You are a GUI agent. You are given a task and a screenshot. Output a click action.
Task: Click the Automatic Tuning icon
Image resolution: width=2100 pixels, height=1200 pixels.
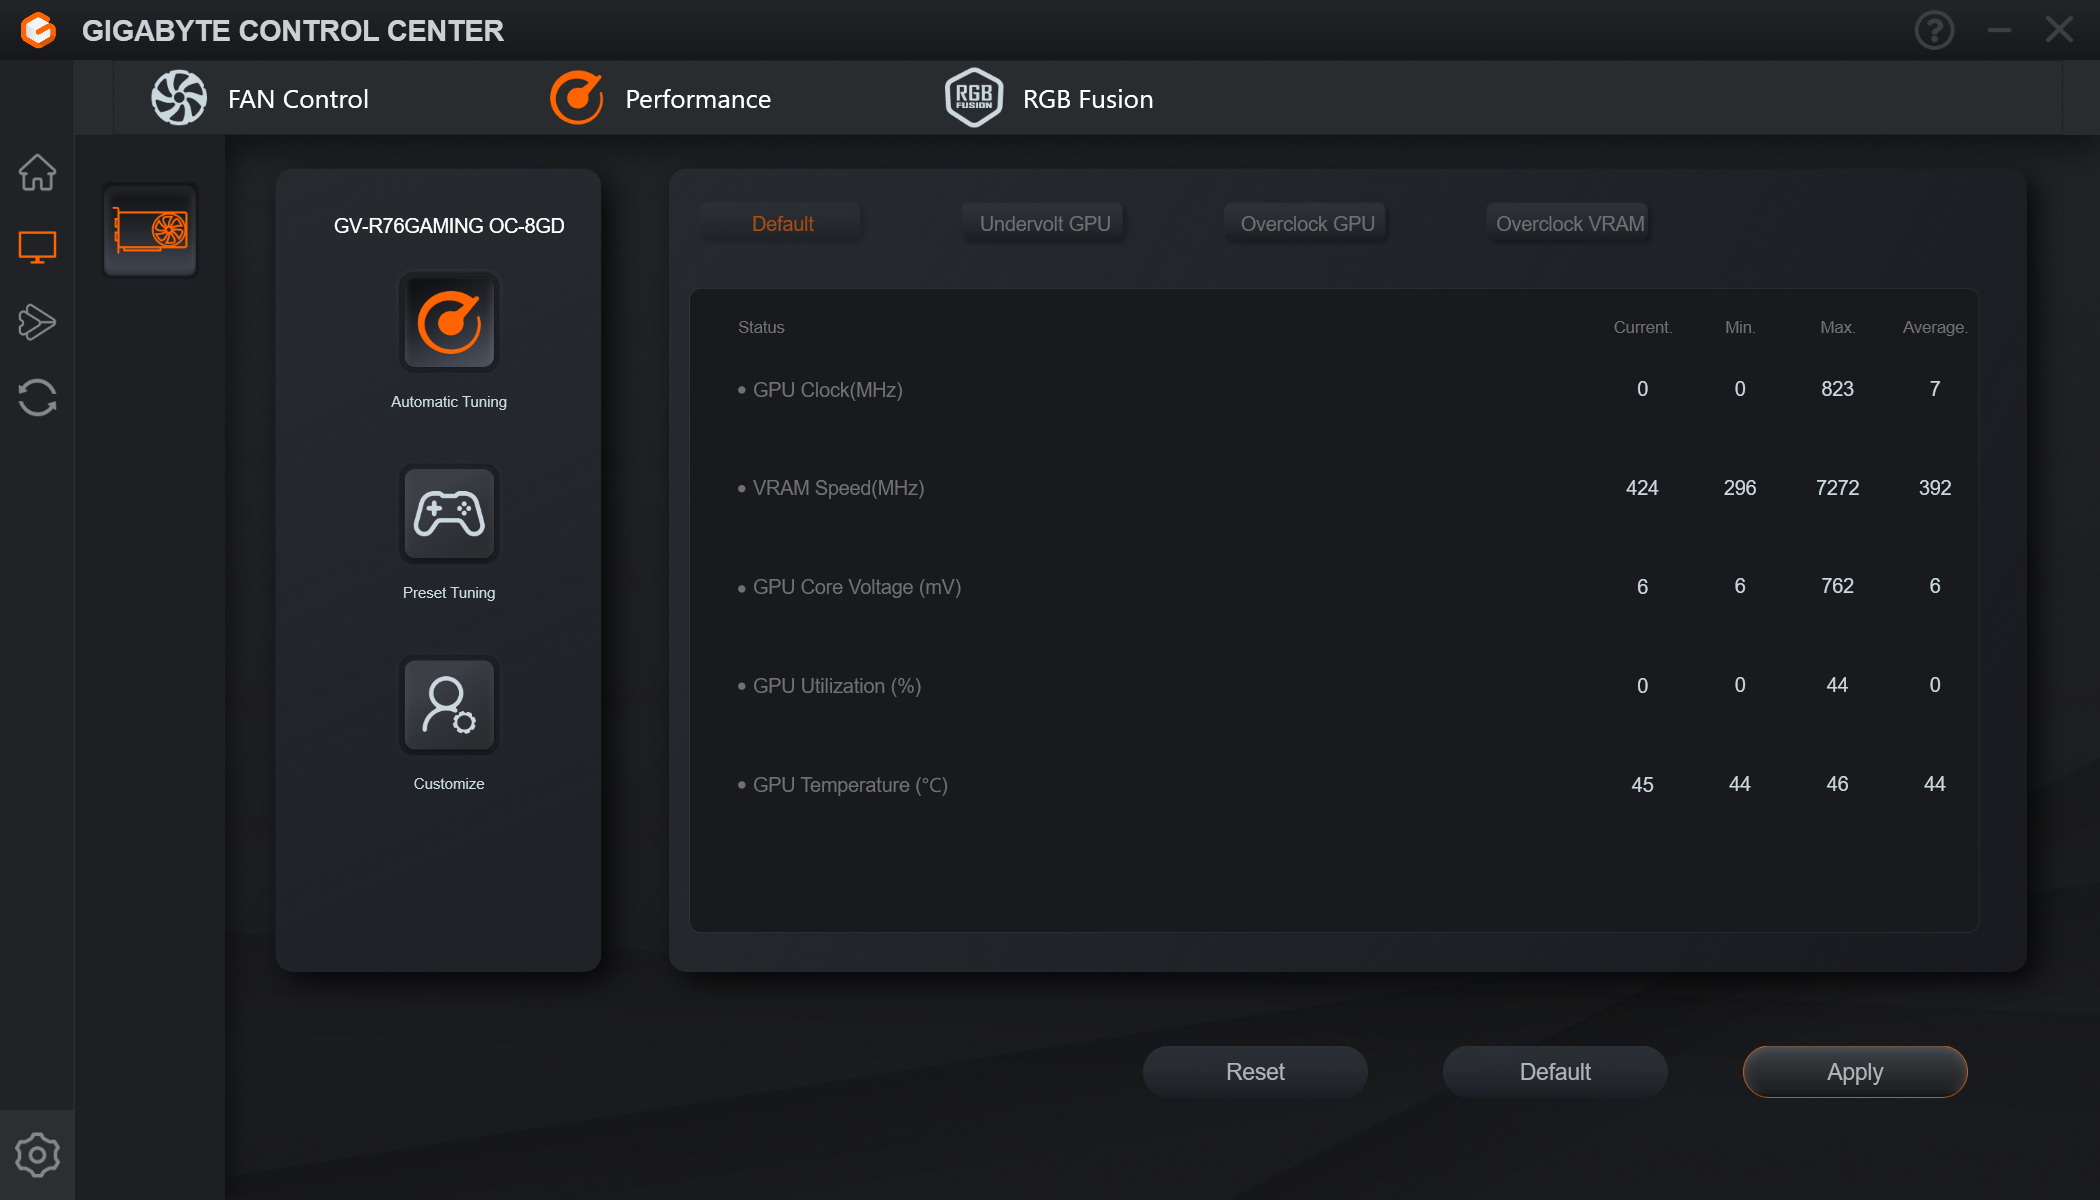tap(449, 322)
